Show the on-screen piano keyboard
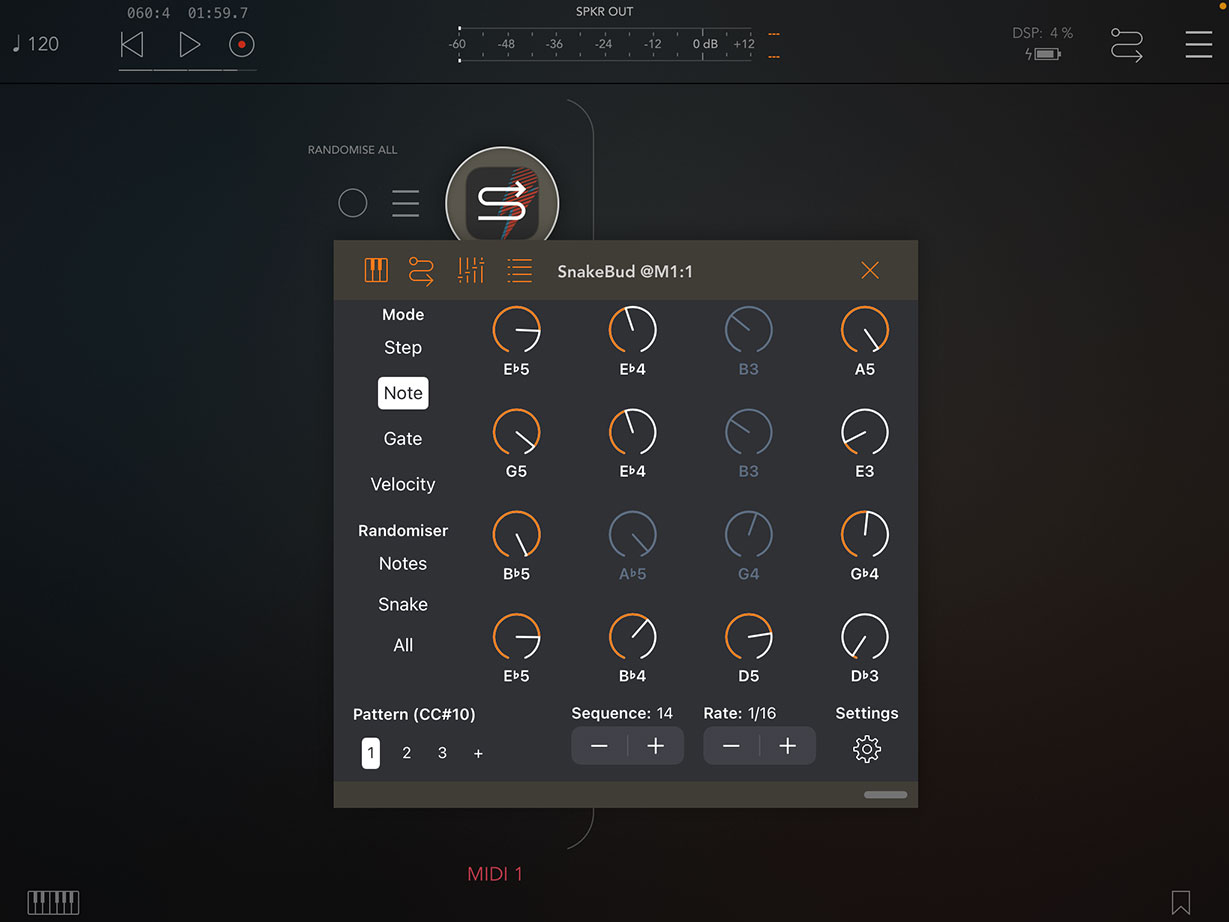Image resolution: width=1229 pixels, height=922 pixels. (53, 901)
